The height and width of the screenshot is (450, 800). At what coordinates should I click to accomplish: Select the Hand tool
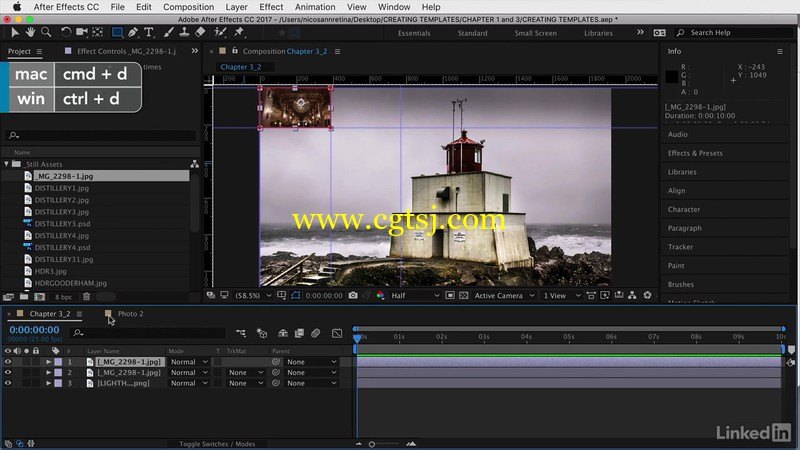click(x=31, y=33)
